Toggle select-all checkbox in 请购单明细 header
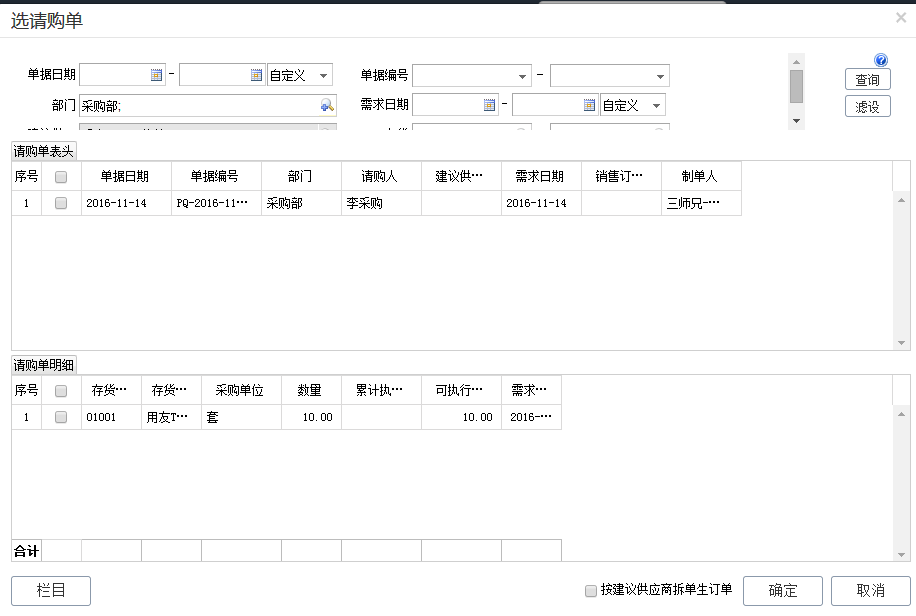 [x=61, y=391]
